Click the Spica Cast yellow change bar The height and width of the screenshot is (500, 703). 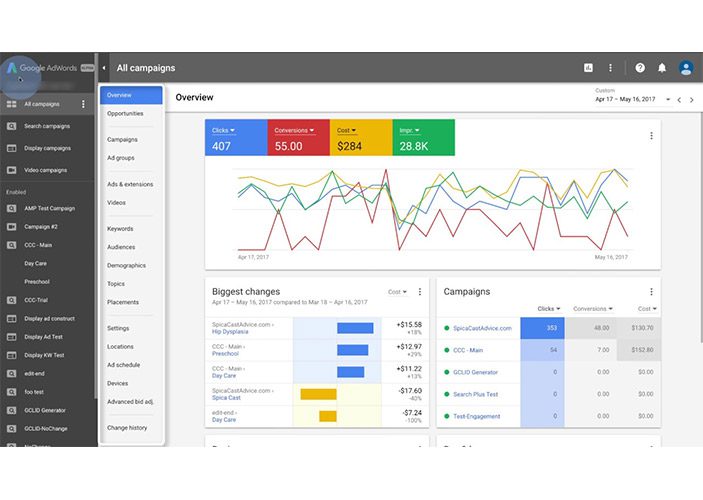point(318,394)
